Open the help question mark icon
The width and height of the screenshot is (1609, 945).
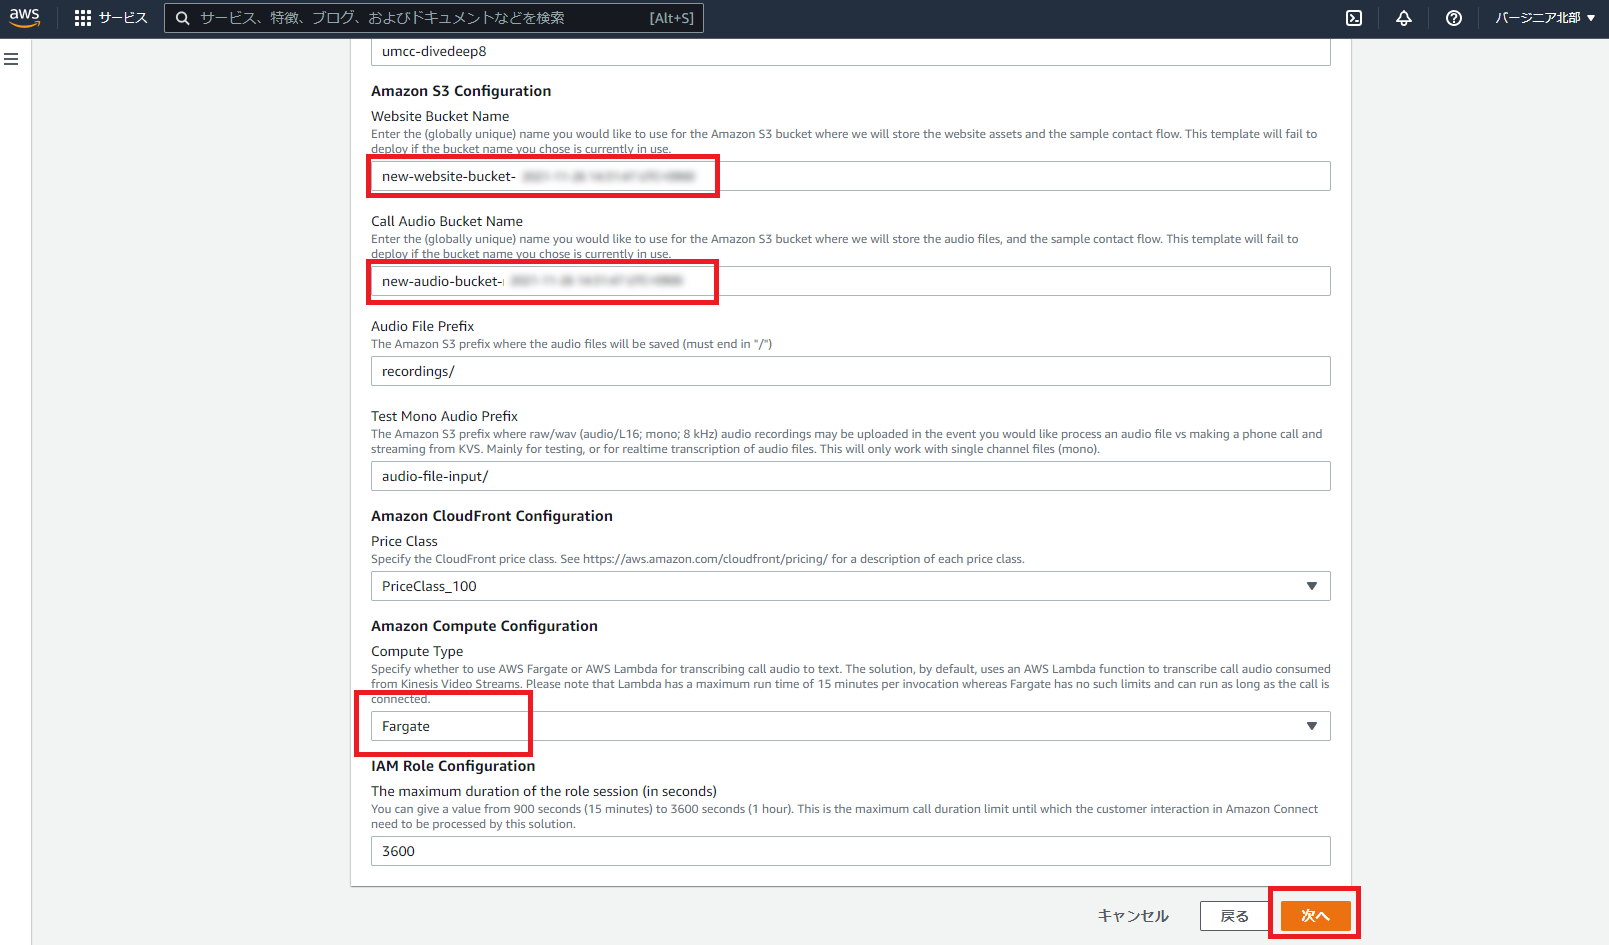click(x=1454, y=18)
